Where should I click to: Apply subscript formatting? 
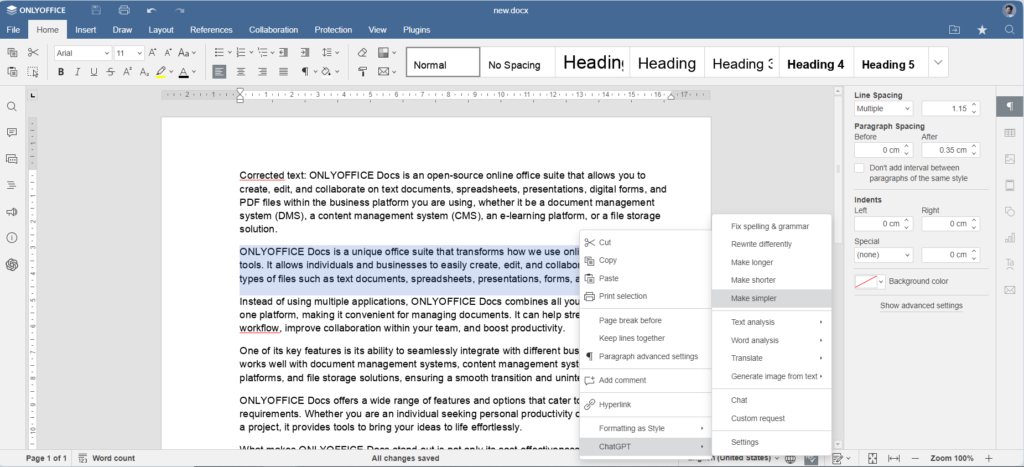point(144,72)
